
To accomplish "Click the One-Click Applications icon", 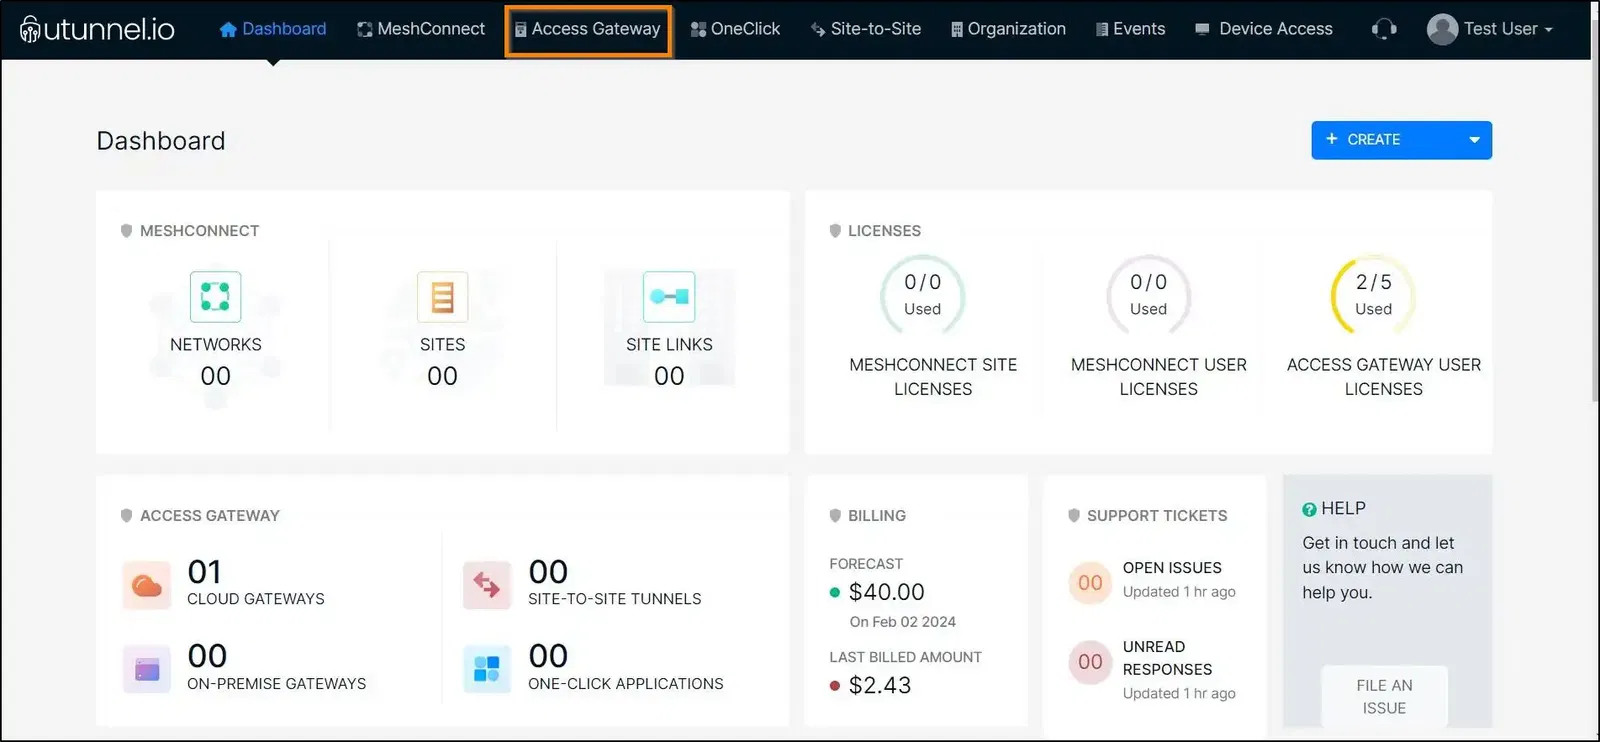I will (x=487, y=669).
